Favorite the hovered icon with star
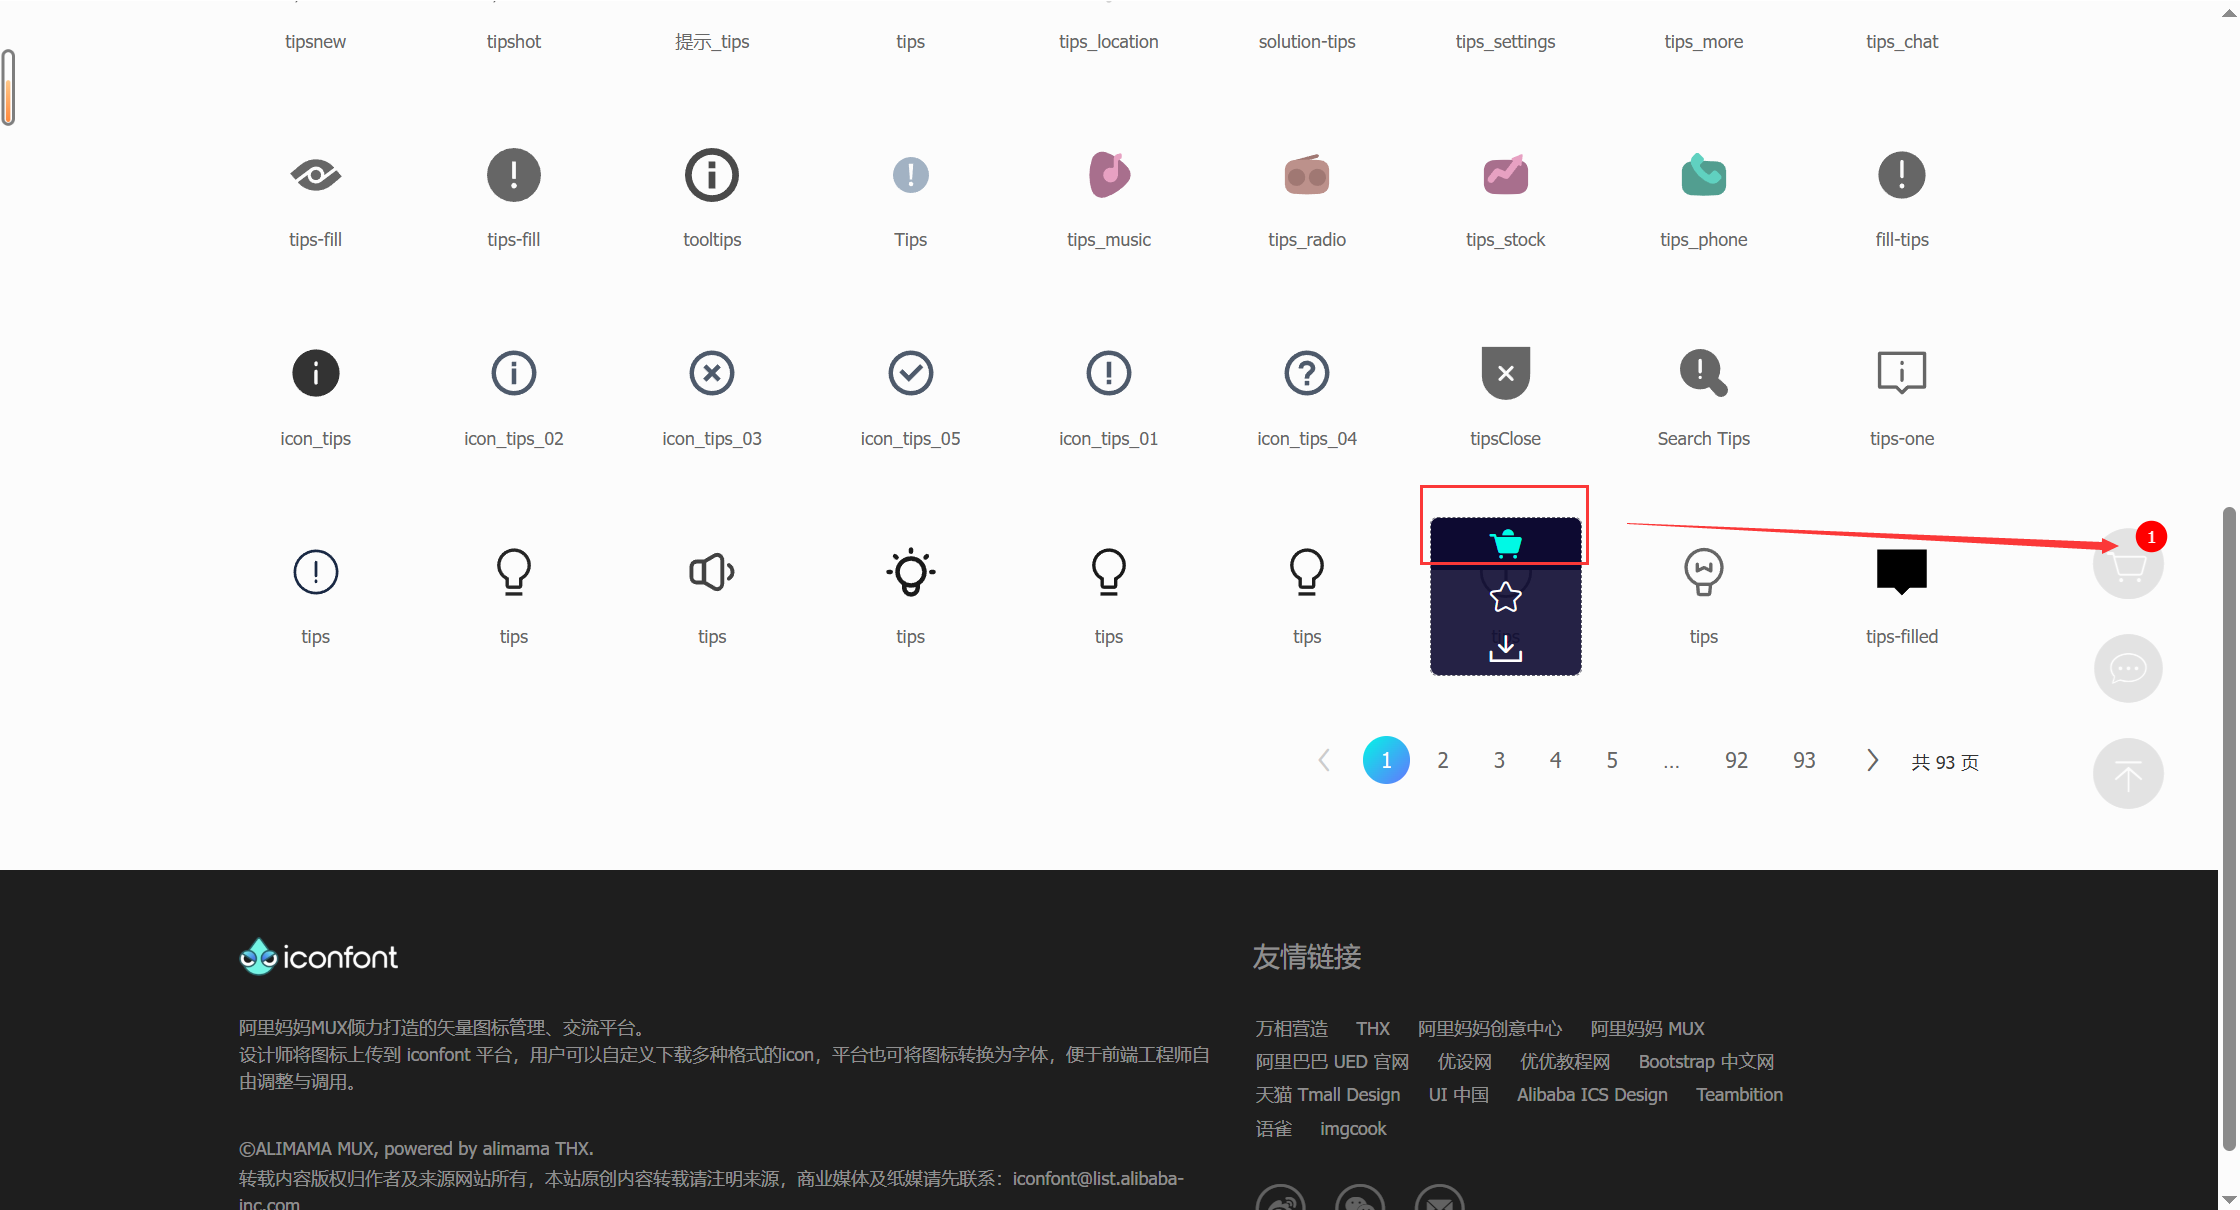Image resolution: width=2240 pixels, height=1210 pixels. (1505, 597)
